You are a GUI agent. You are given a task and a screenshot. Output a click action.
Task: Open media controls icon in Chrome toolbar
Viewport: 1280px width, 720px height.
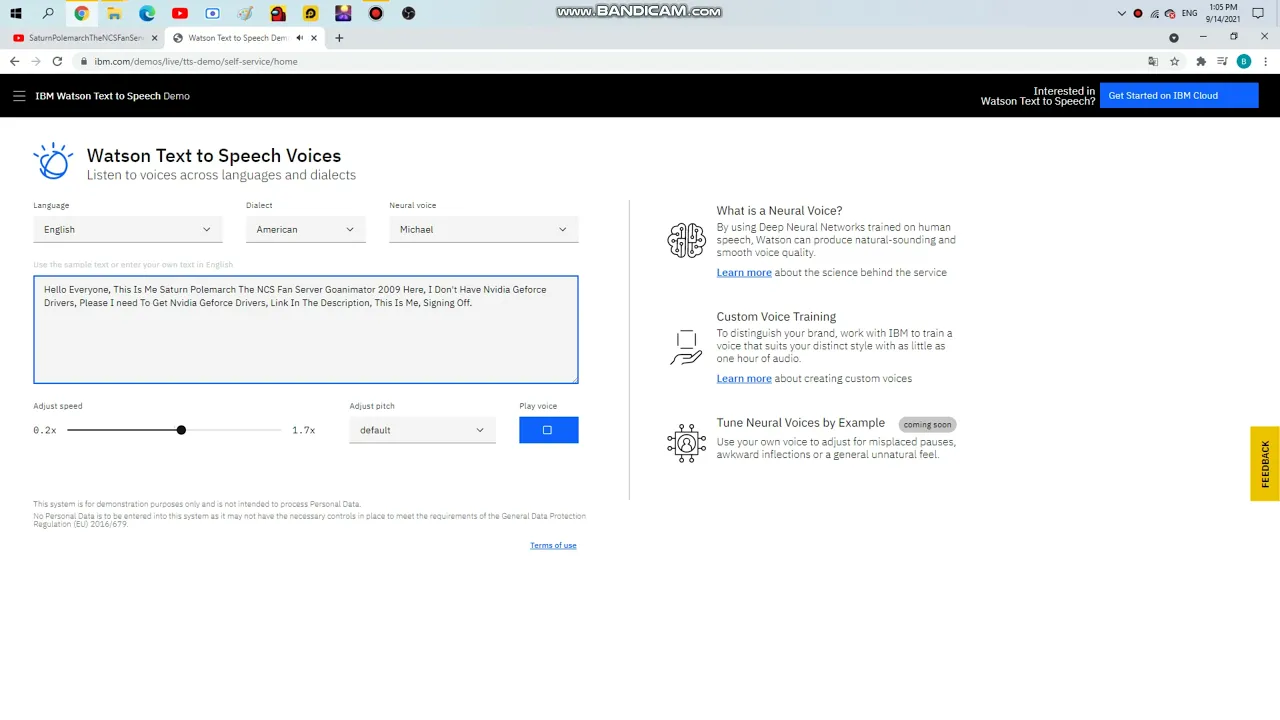[1222, 61]
